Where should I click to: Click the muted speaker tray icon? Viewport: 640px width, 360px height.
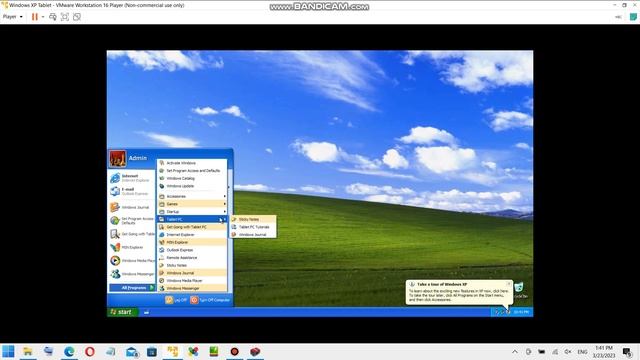click(568, 351)
